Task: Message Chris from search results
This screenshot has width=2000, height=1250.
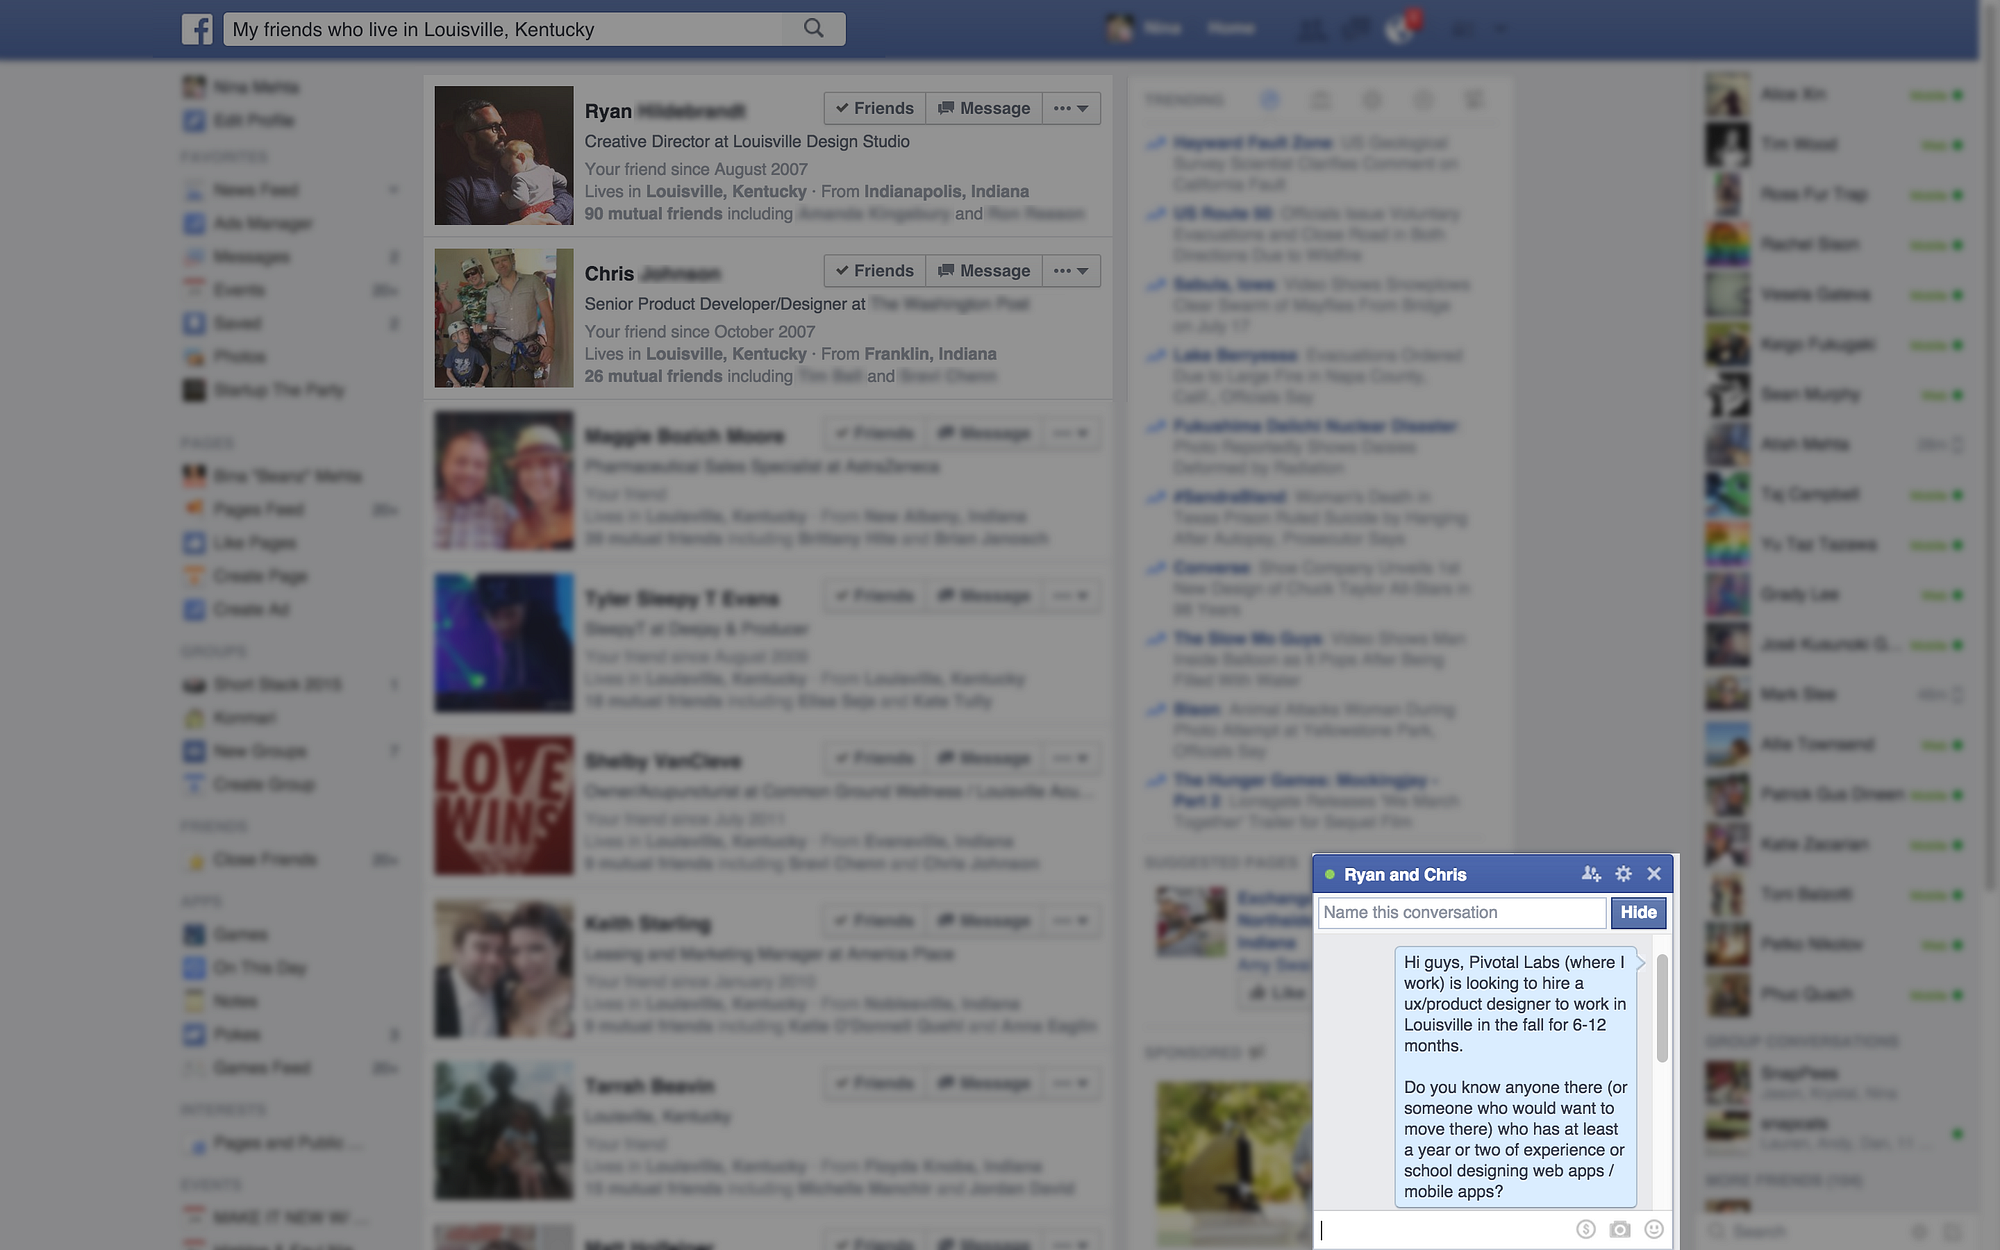Action: point(984,271)
